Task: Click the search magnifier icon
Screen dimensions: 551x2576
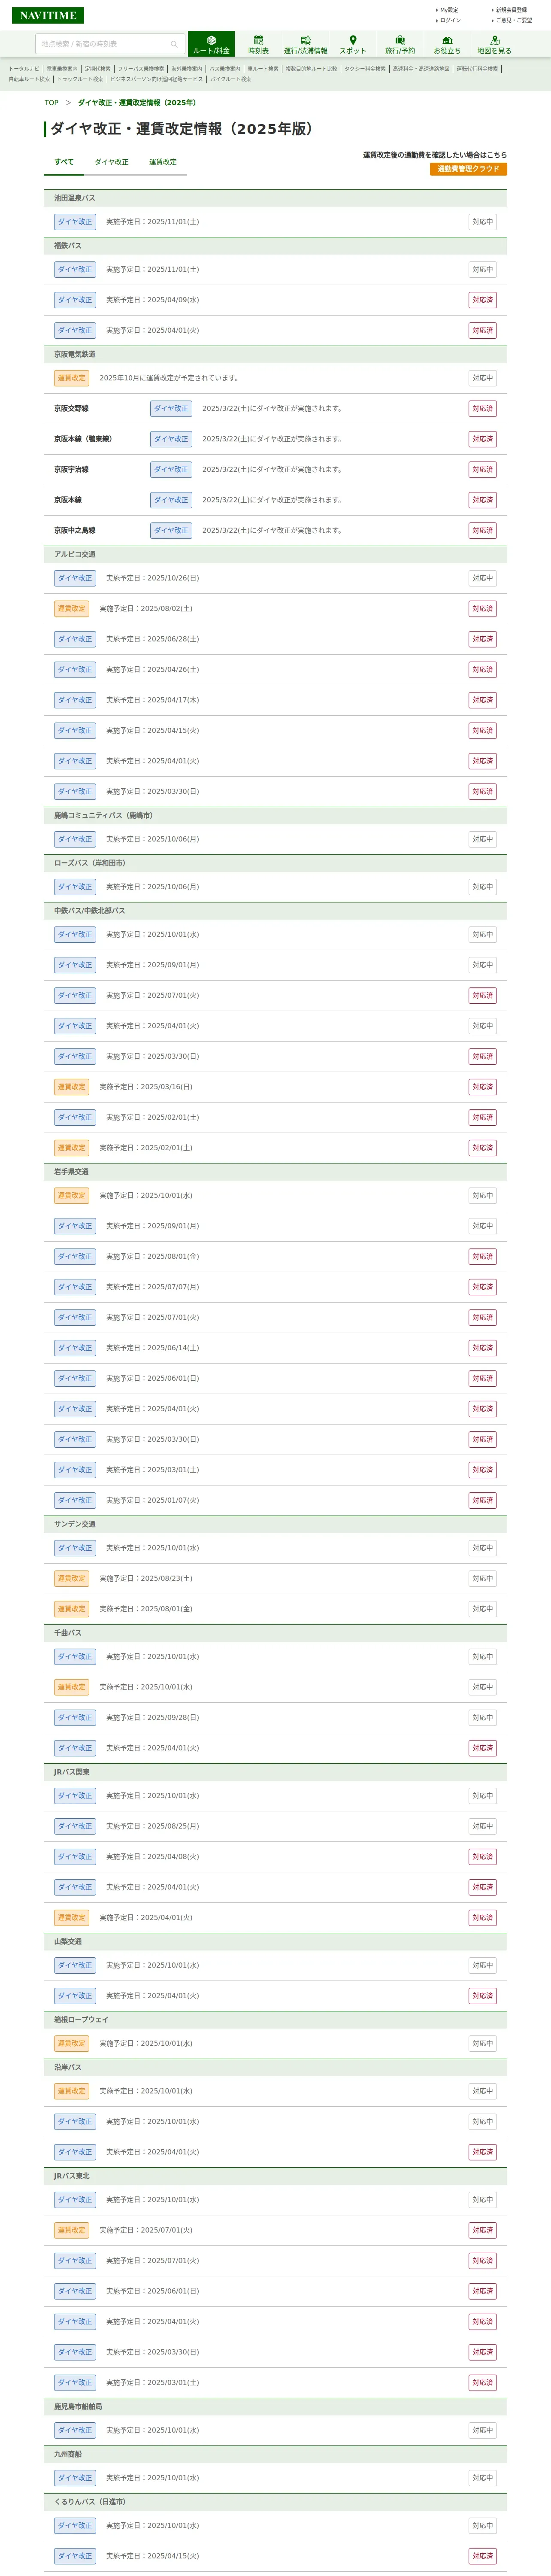Action: 174,44
